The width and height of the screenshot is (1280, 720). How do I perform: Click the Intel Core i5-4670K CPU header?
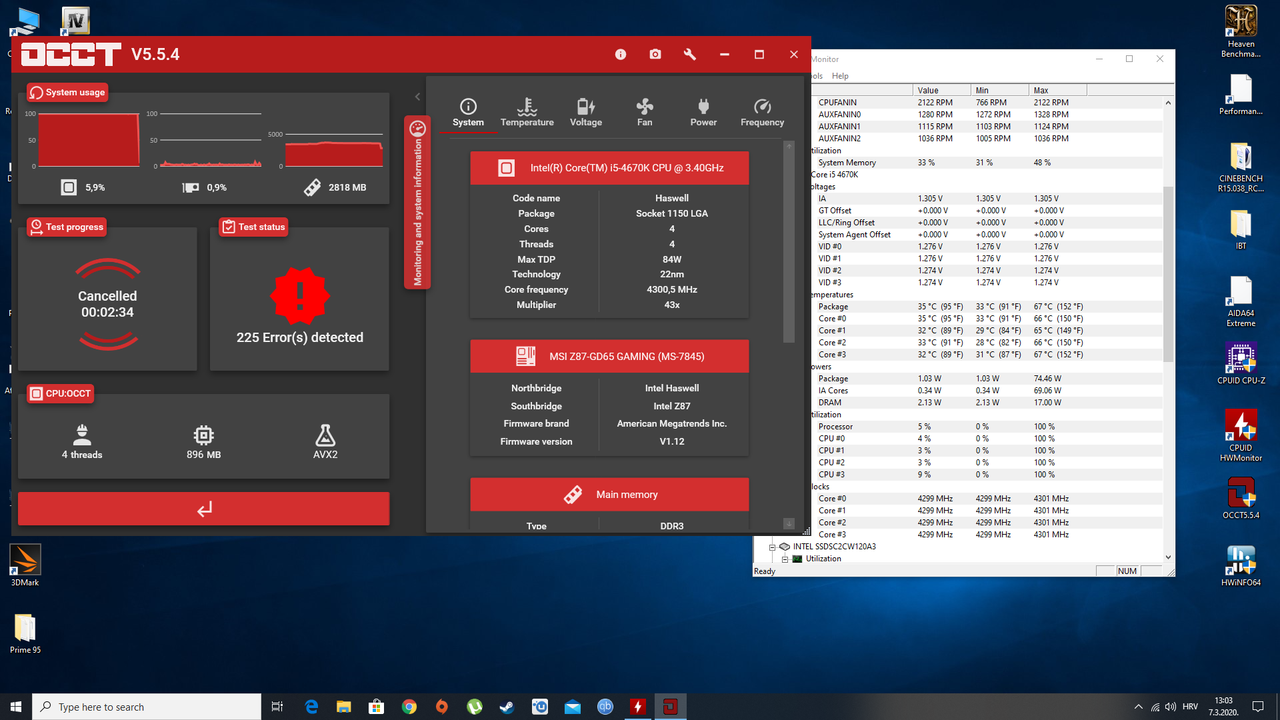click(x=609, y=168)
